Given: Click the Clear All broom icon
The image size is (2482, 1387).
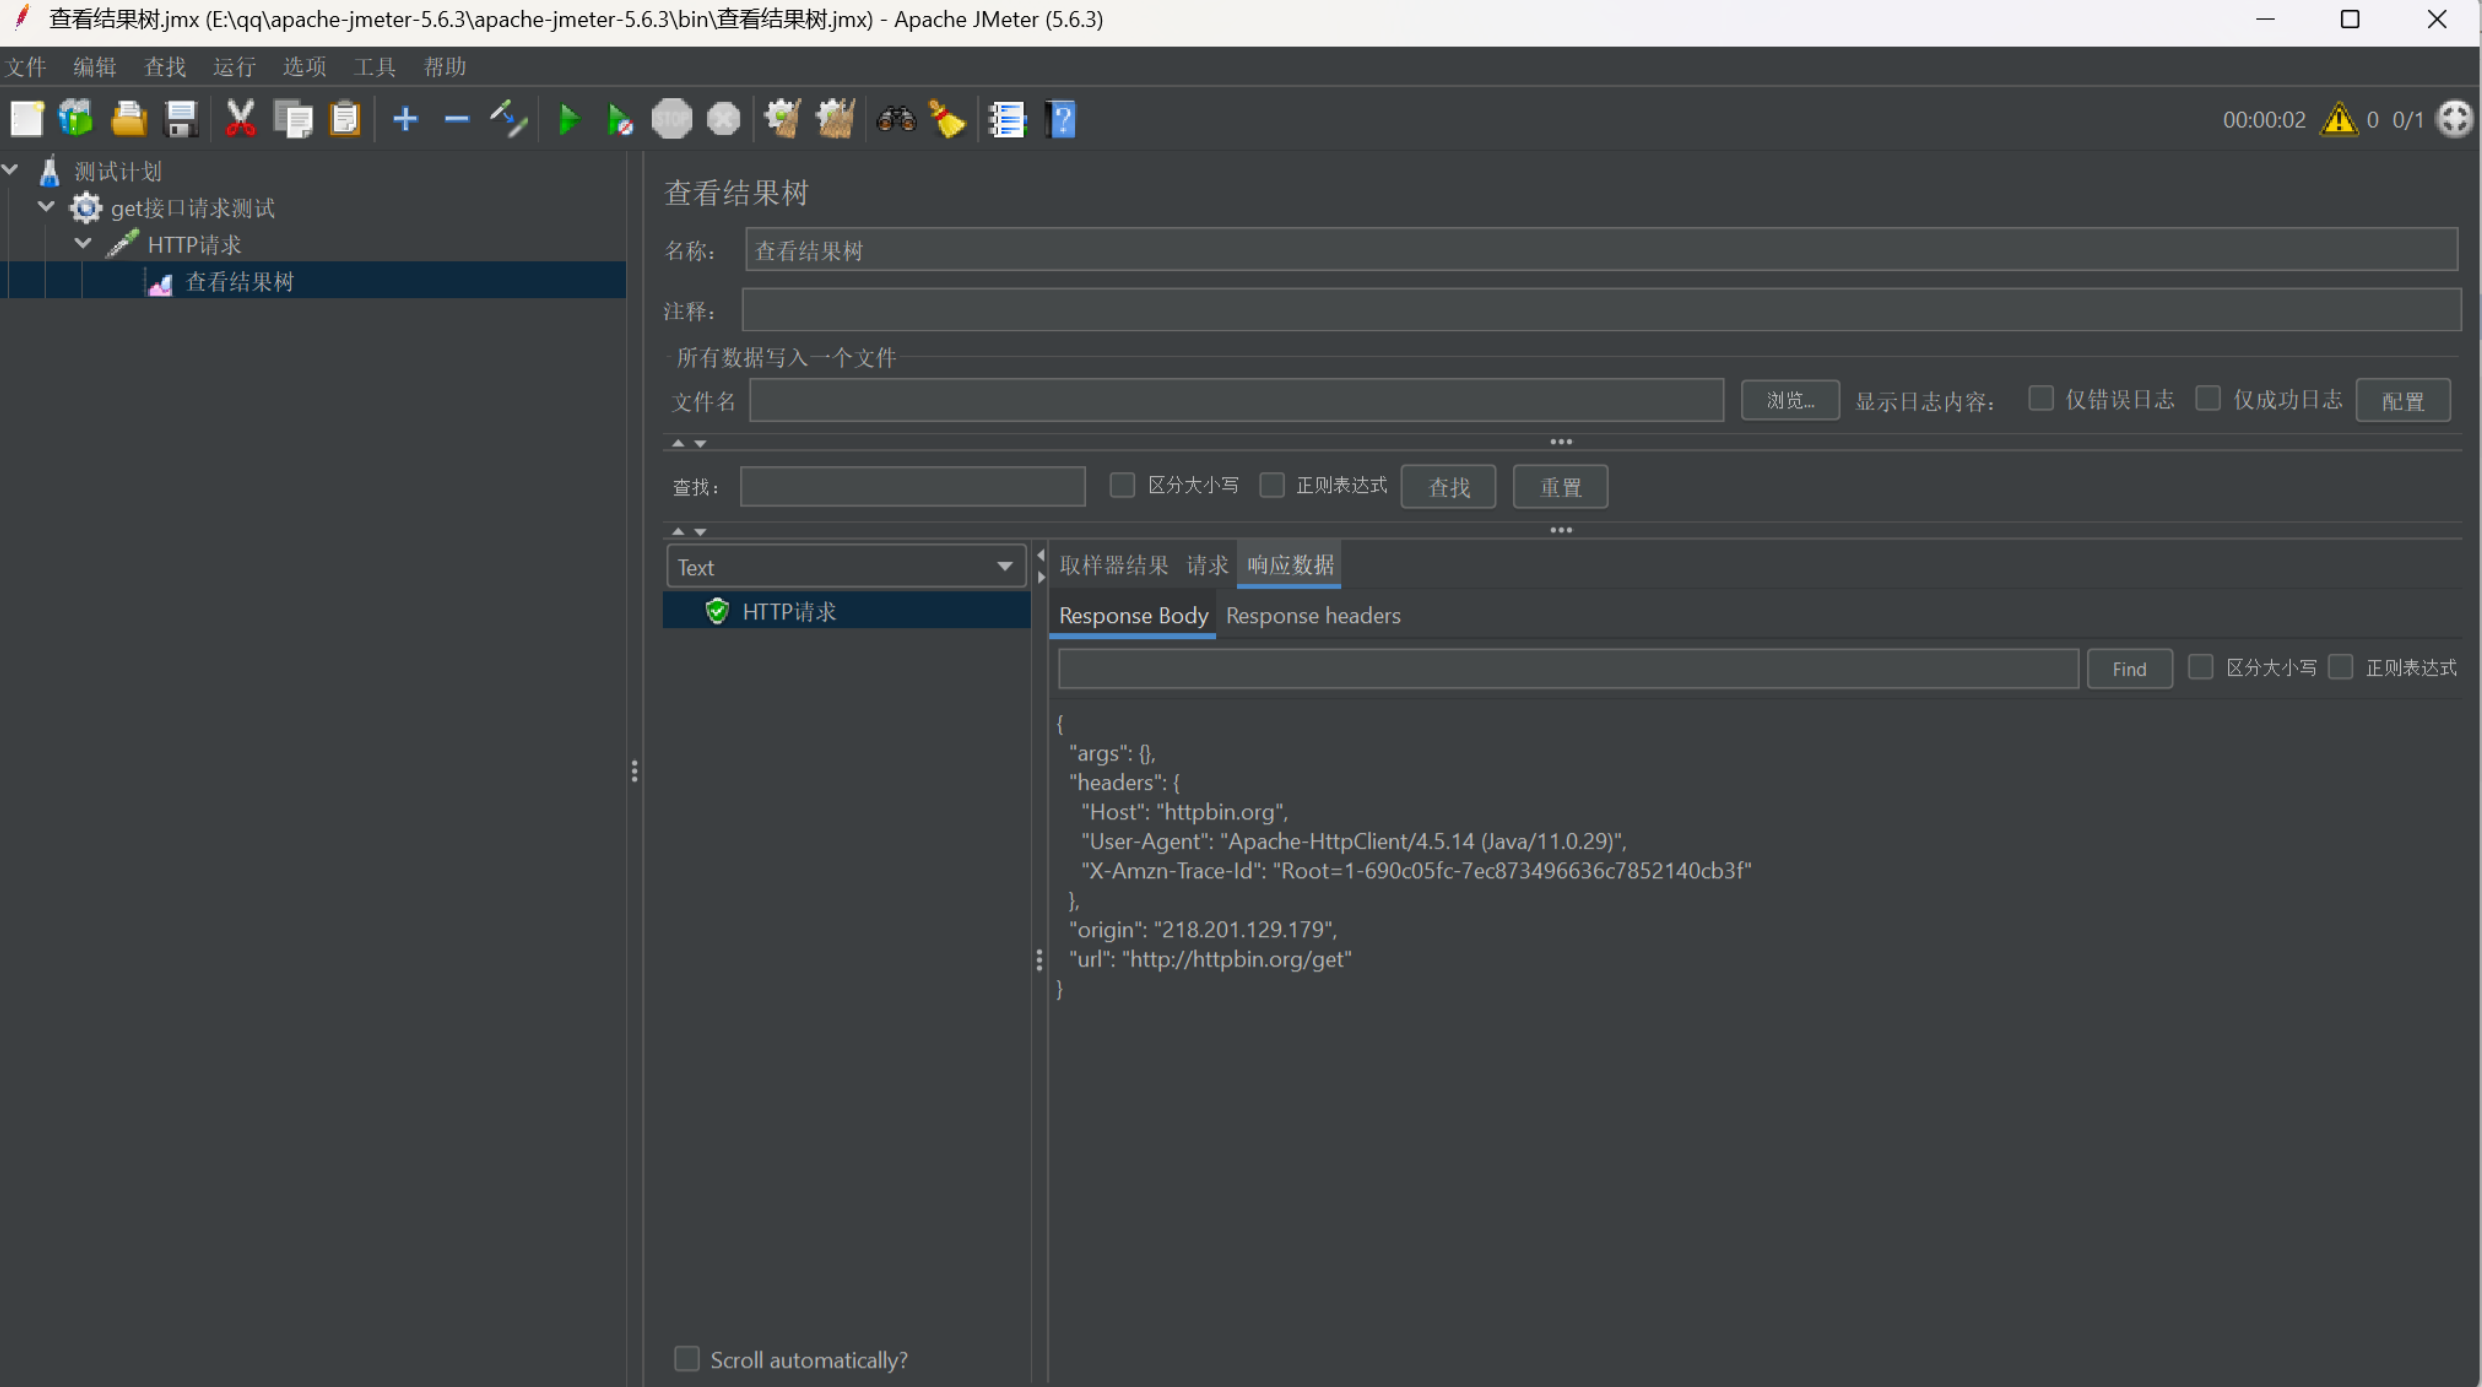Looking at the screenshot, I should pyautogui.click(x=835, y=120).
